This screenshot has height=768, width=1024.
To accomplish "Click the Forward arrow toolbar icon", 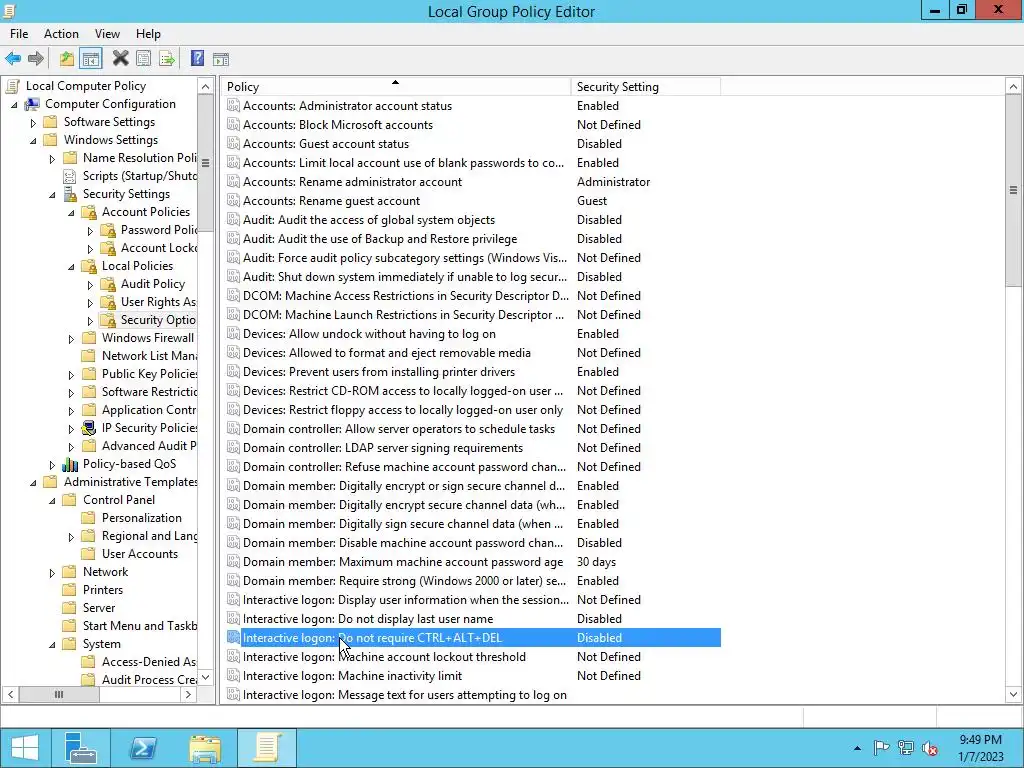I will coord(36,59).
